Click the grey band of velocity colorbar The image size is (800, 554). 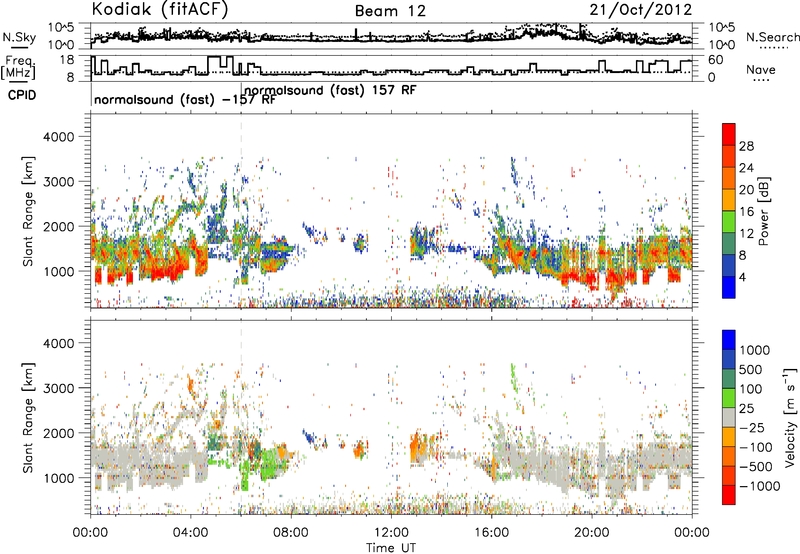click(729, 417)
